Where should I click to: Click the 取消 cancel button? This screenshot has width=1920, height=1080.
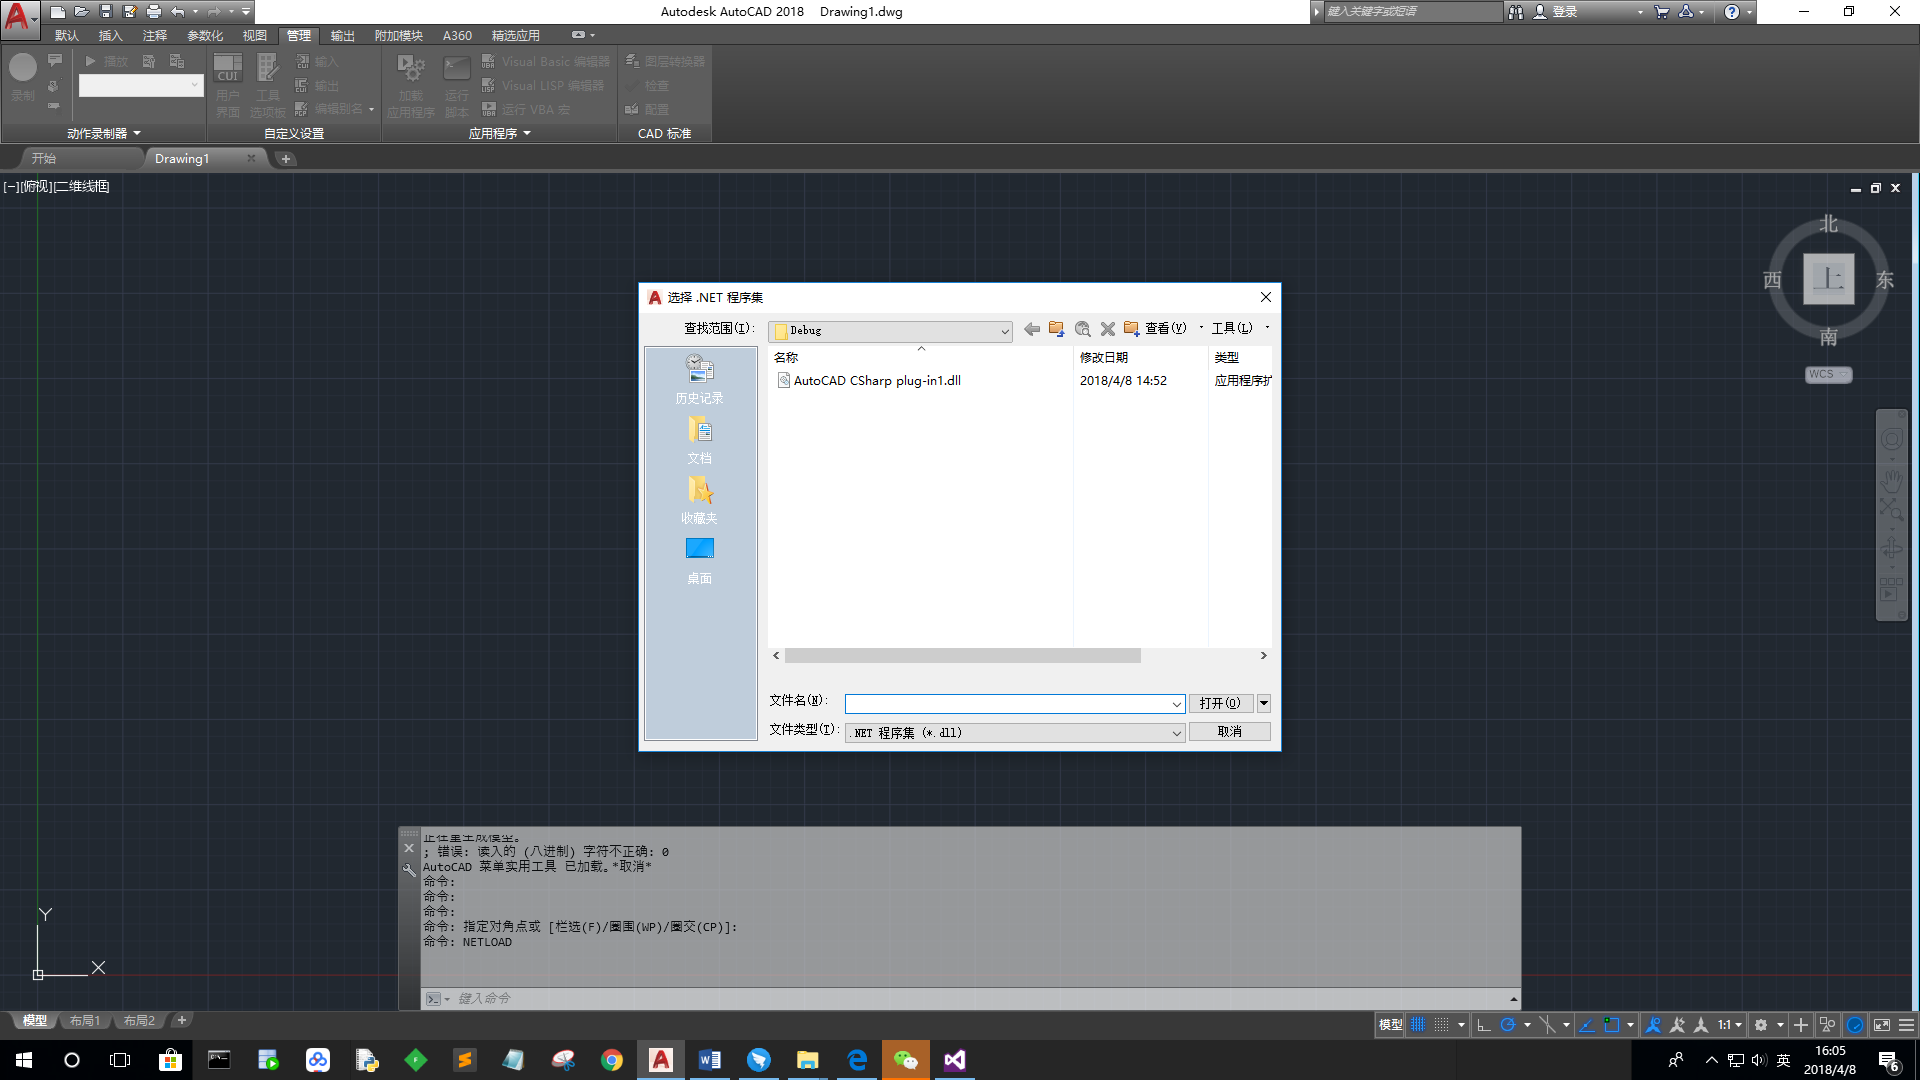coord(1229,732)
